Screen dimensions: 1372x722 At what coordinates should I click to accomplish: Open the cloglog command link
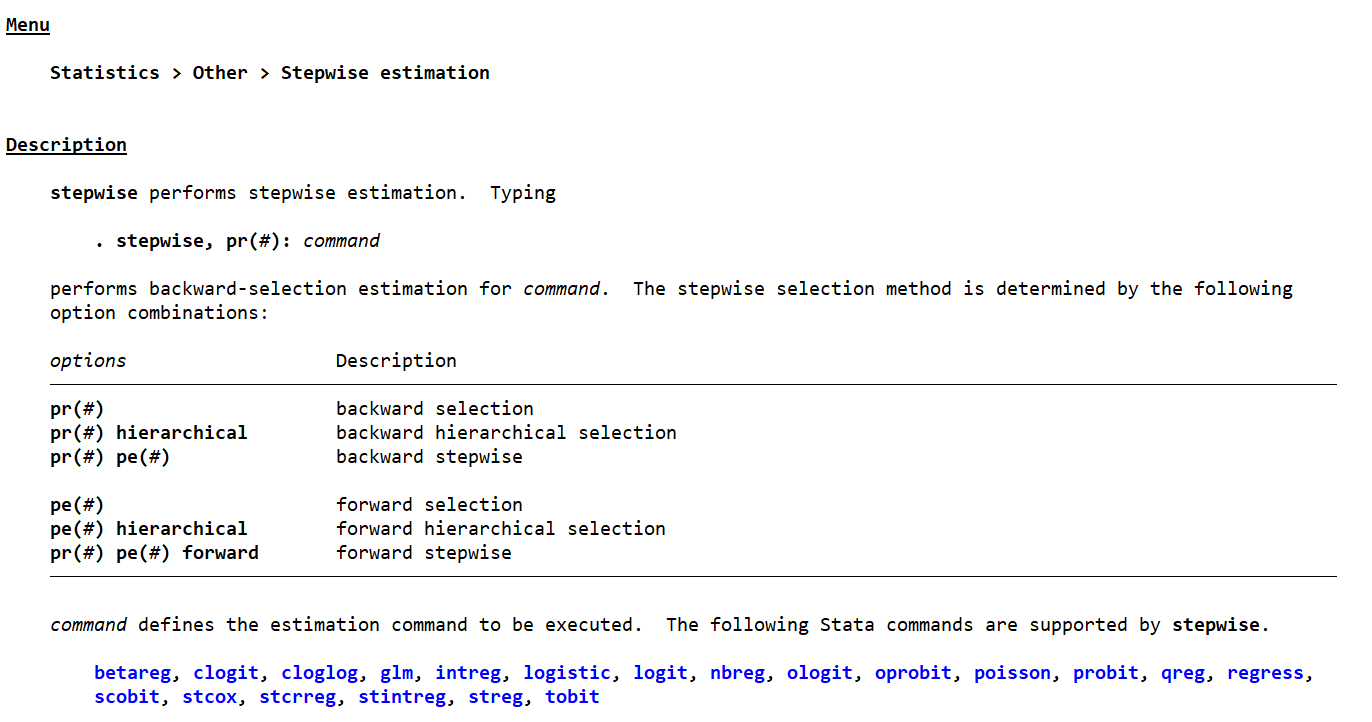[x=319, y=673]
